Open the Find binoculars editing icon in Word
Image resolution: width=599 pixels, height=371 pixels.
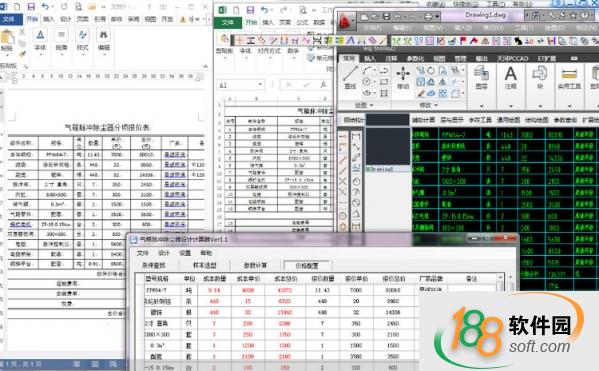(104, 39)
